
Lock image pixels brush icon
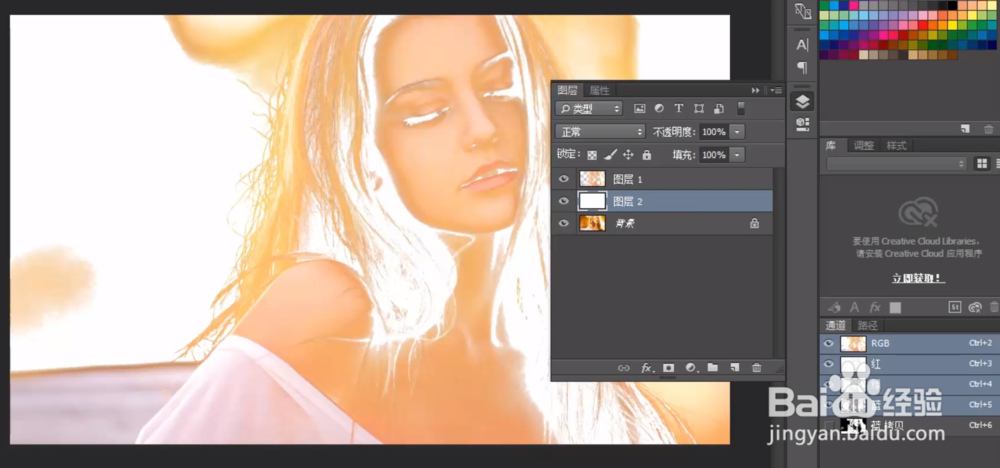tap(610, 154)
